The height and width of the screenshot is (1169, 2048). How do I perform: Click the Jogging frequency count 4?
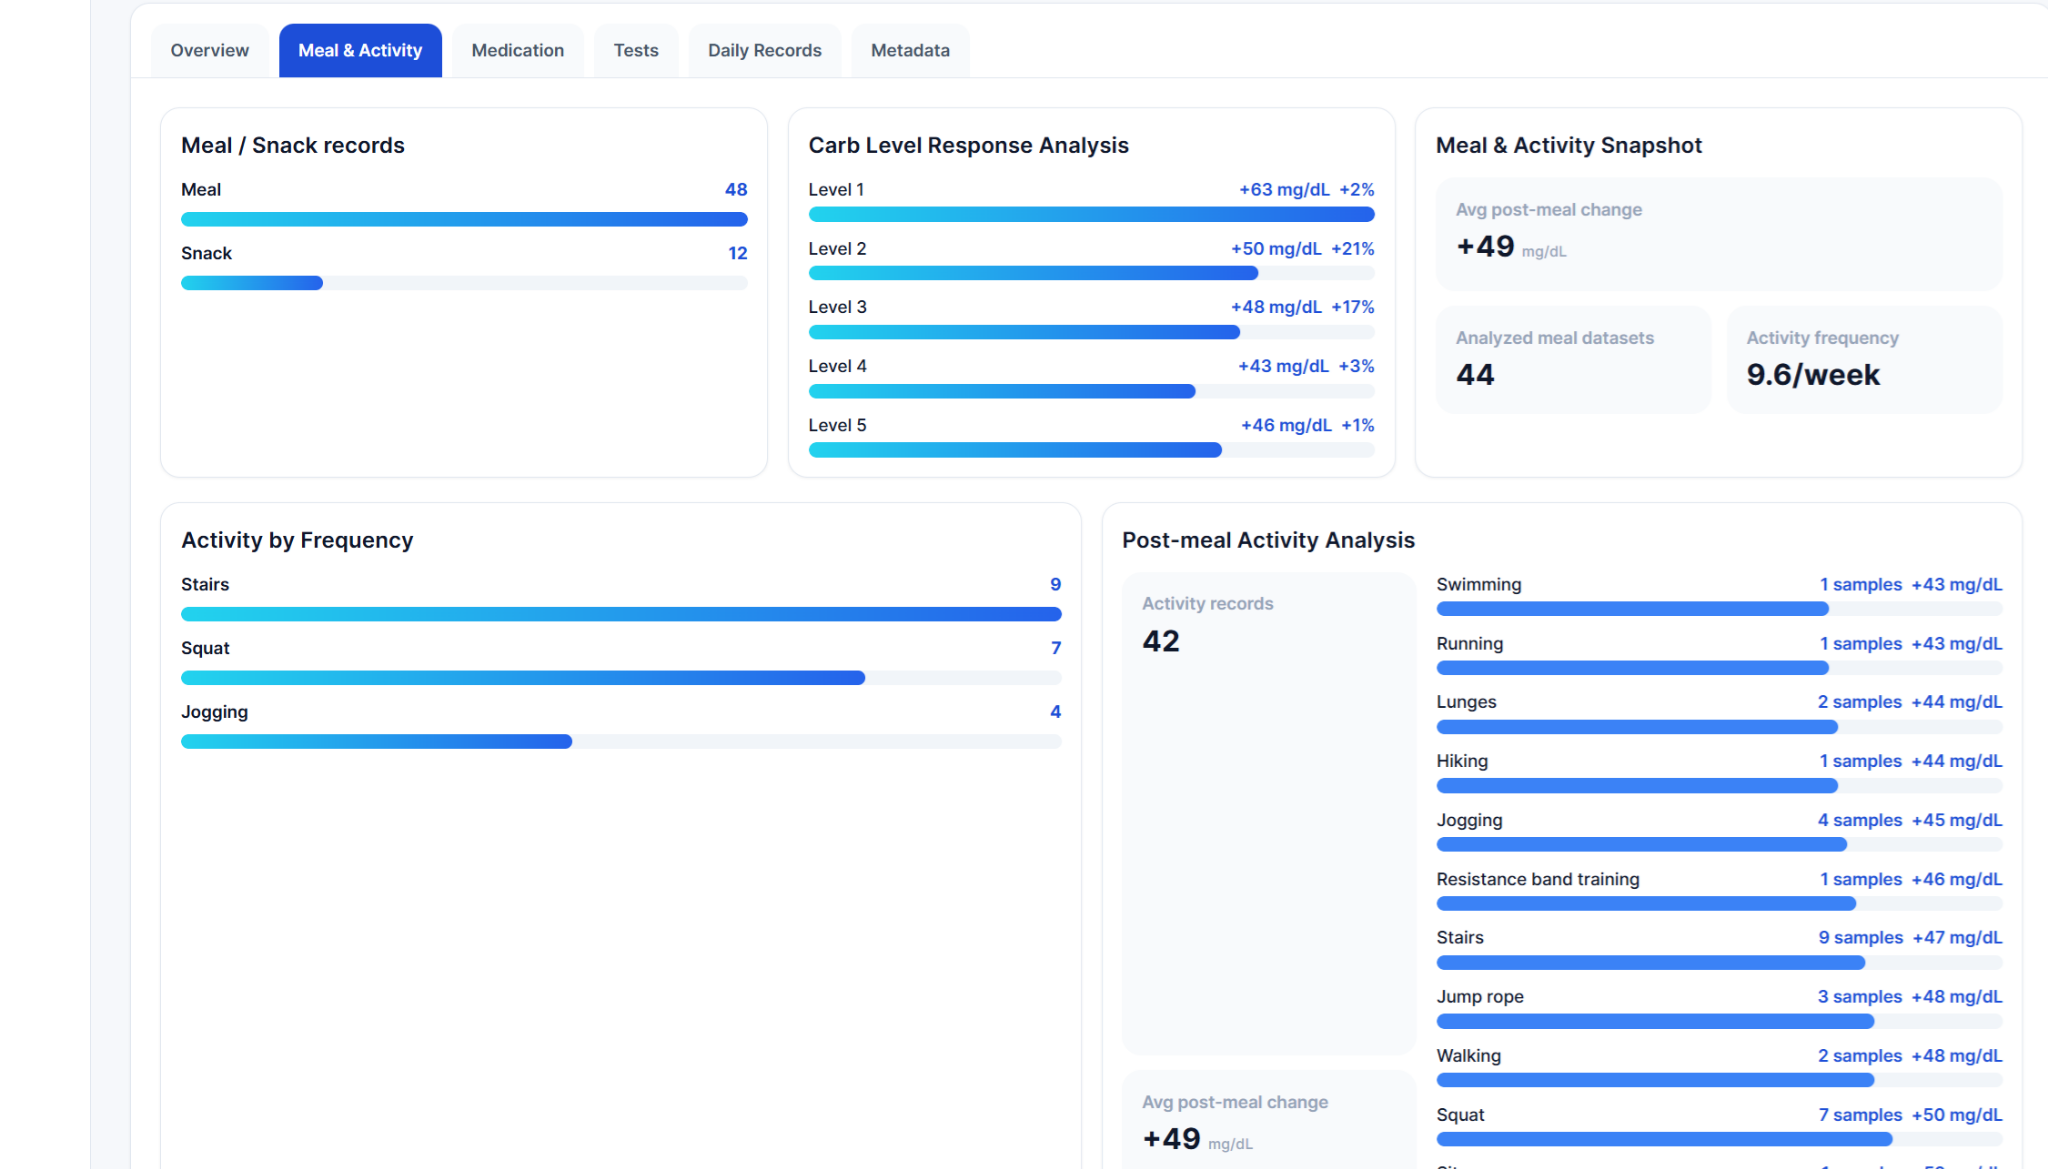tap(1056, 712)
